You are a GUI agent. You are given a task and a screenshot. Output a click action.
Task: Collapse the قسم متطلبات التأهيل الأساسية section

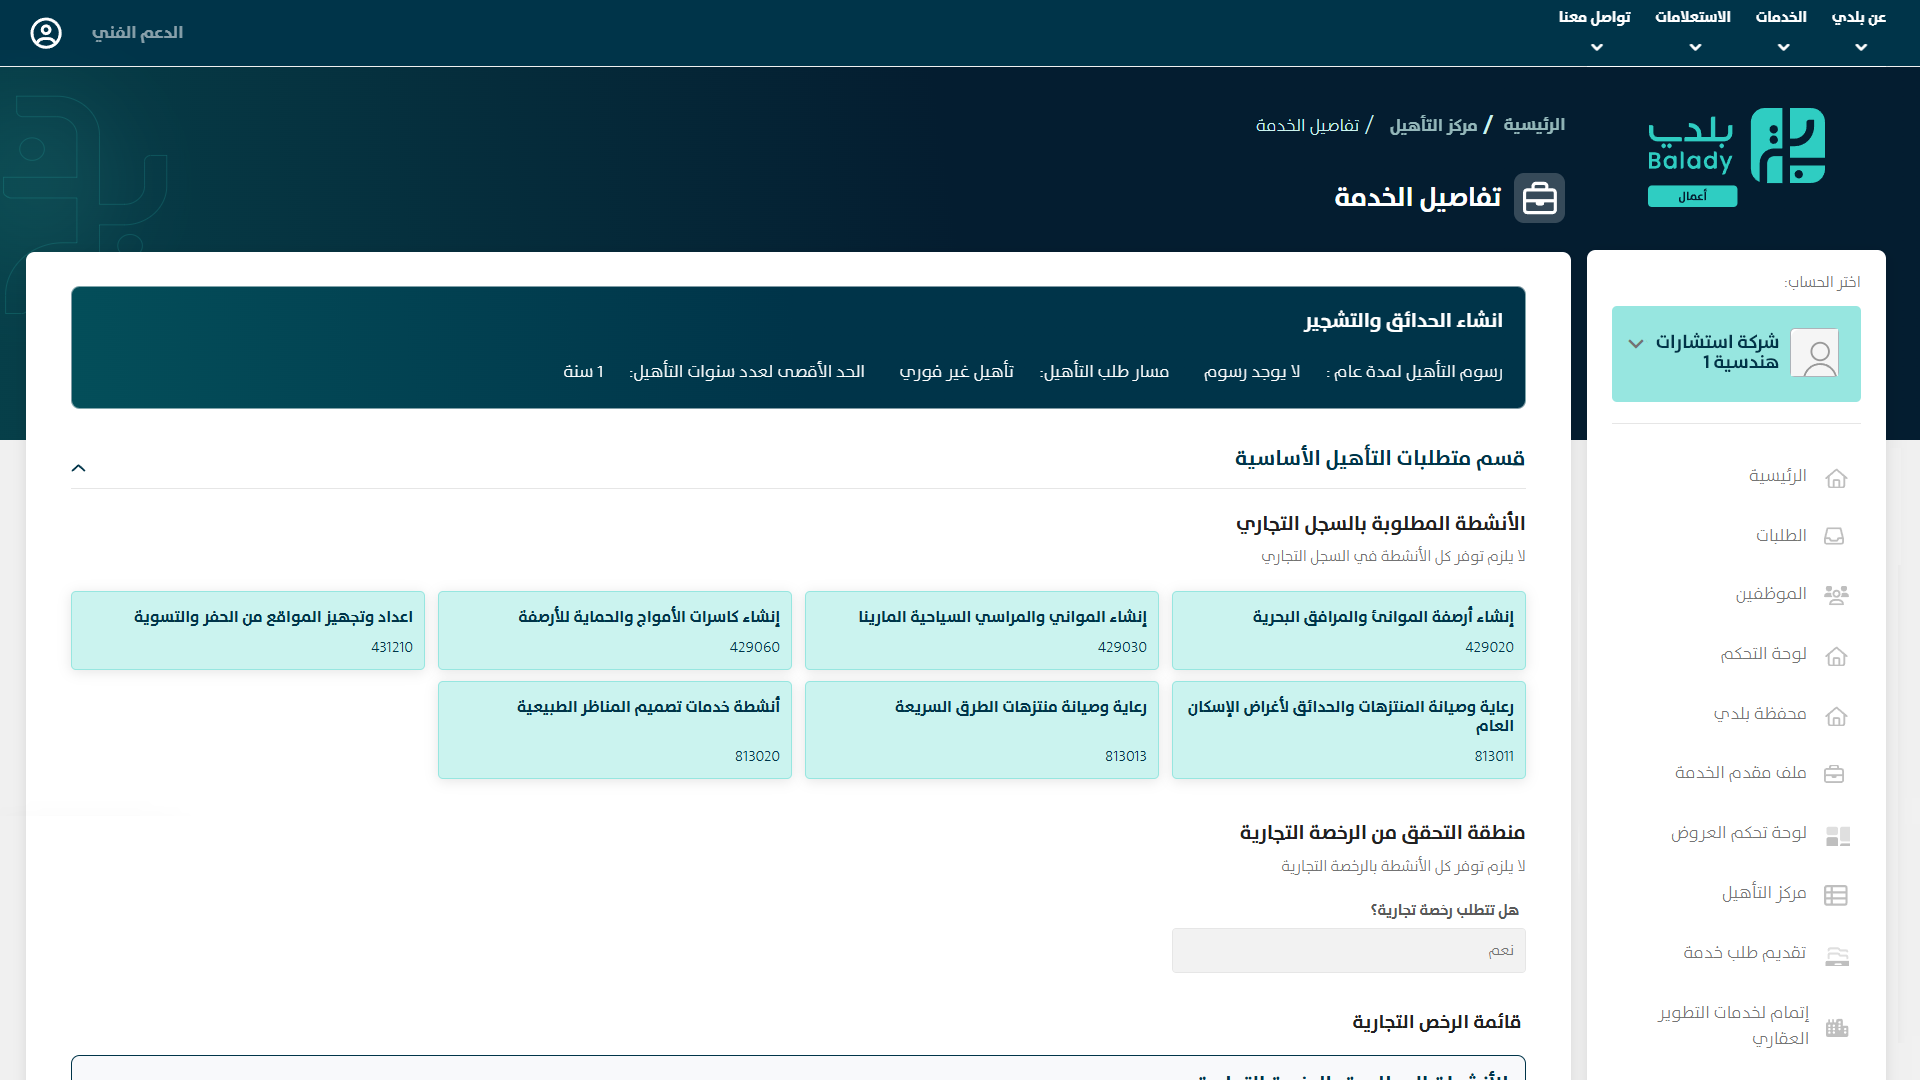pos(79,468)
